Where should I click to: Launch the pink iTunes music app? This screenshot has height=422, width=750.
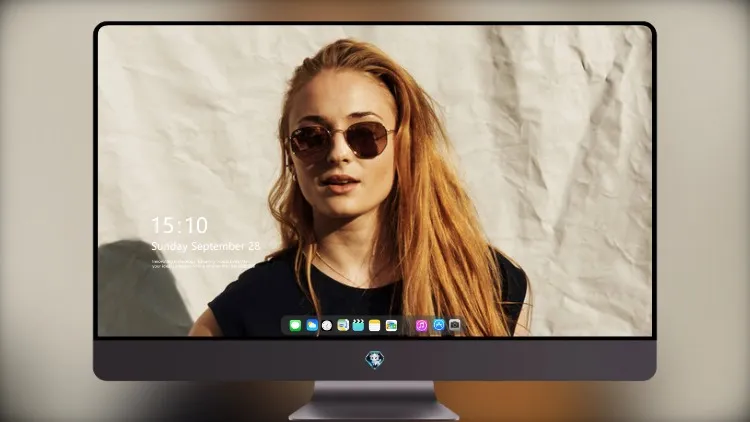coord(421,326)
